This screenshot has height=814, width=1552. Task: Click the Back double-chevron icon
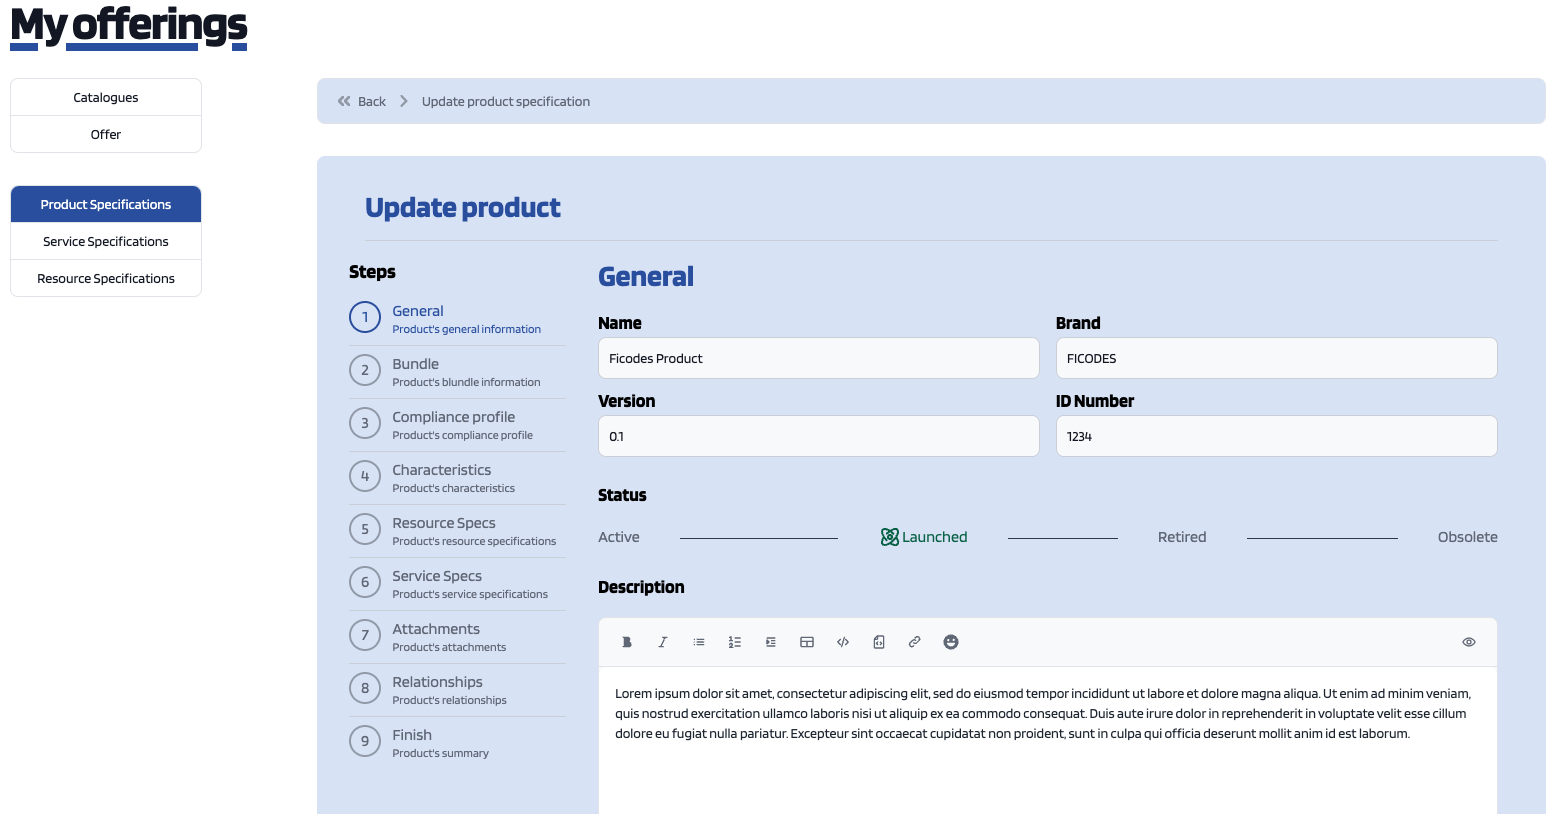[344, 101]
